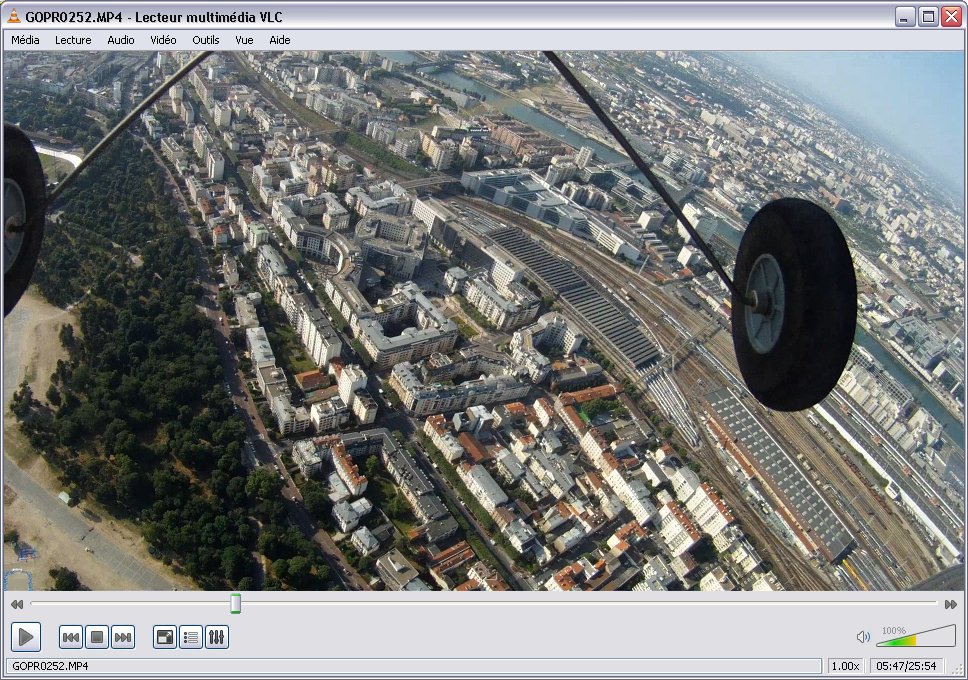The width and height of the screenshot is (968, 680).
Task: Mute audio via speaker icon
Action: pyautogui.click(x=863, y=637)
